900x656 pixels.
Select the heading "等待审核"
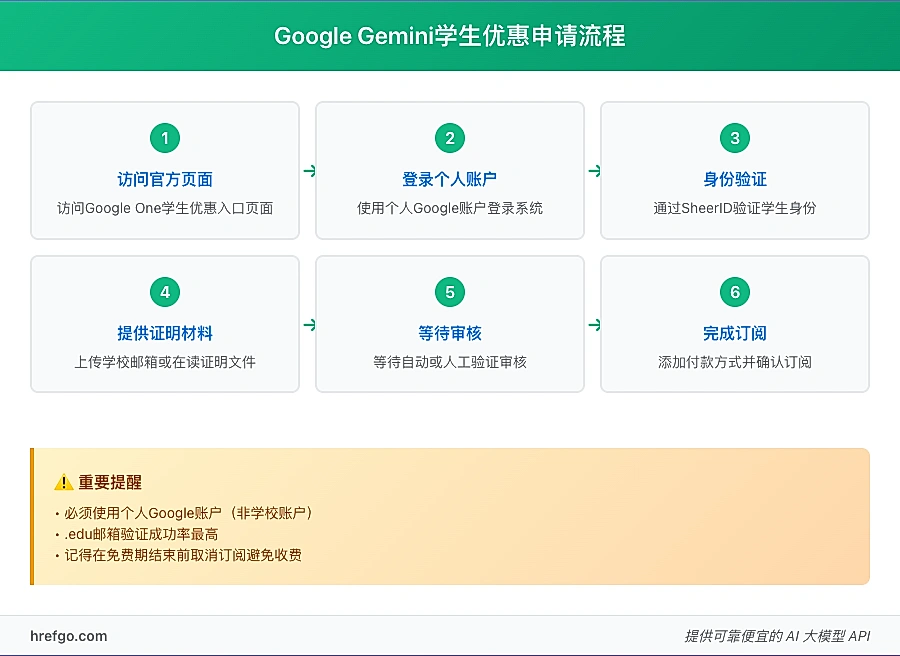point(450,333)
